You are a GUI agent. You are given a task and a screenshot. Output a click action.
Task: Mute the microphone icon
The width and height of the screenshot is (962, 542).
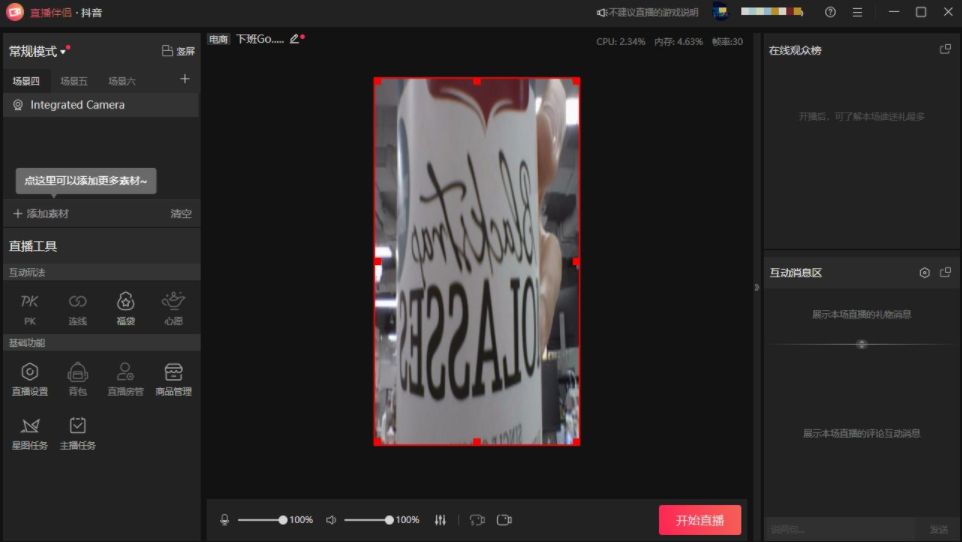pos(225,520)
